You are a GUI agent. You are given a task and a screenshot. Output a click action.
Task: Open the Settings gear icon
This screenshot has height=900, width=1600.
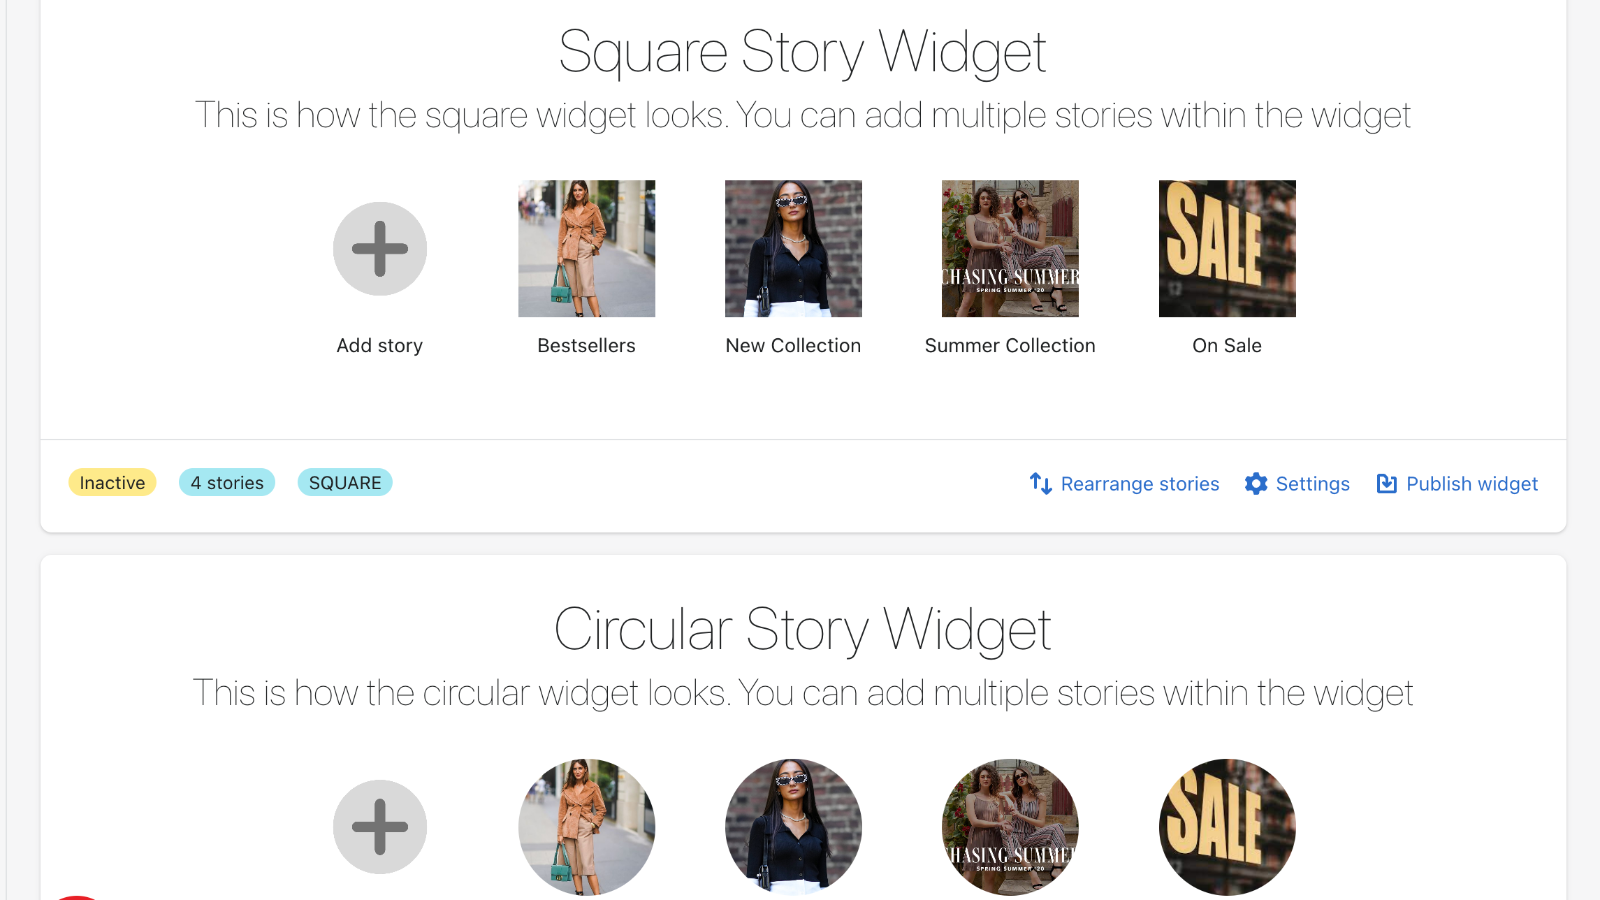1256,483
